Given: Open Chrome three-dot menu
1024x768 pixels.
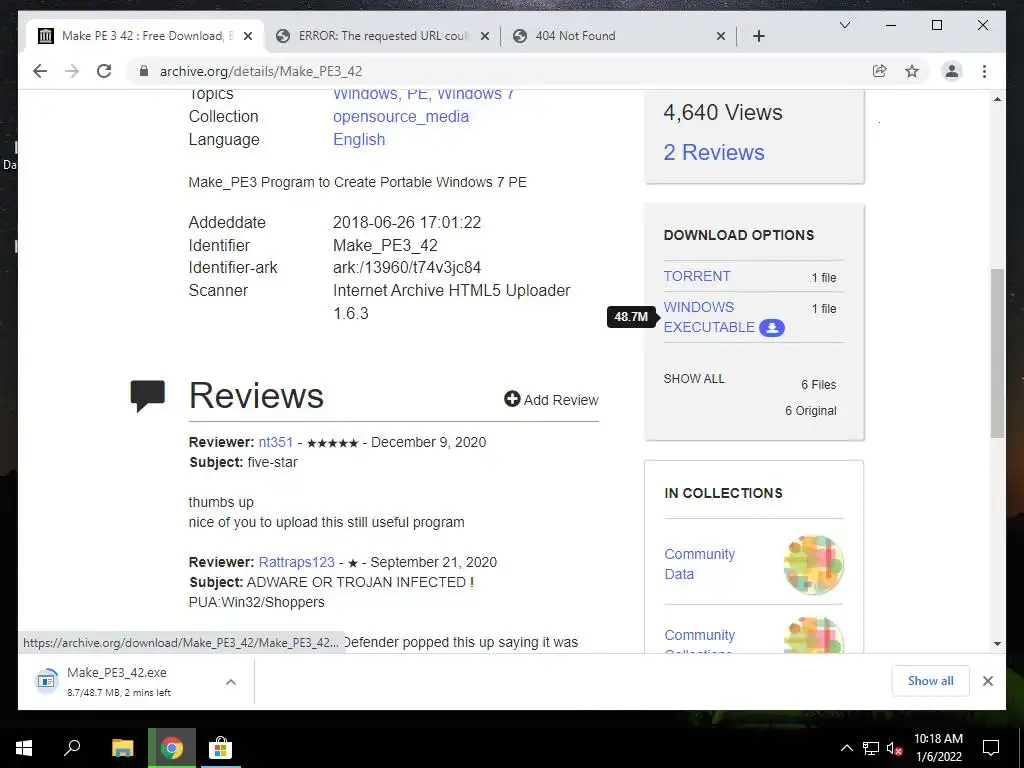Looking at the screenshot, I should click(984, 71).
